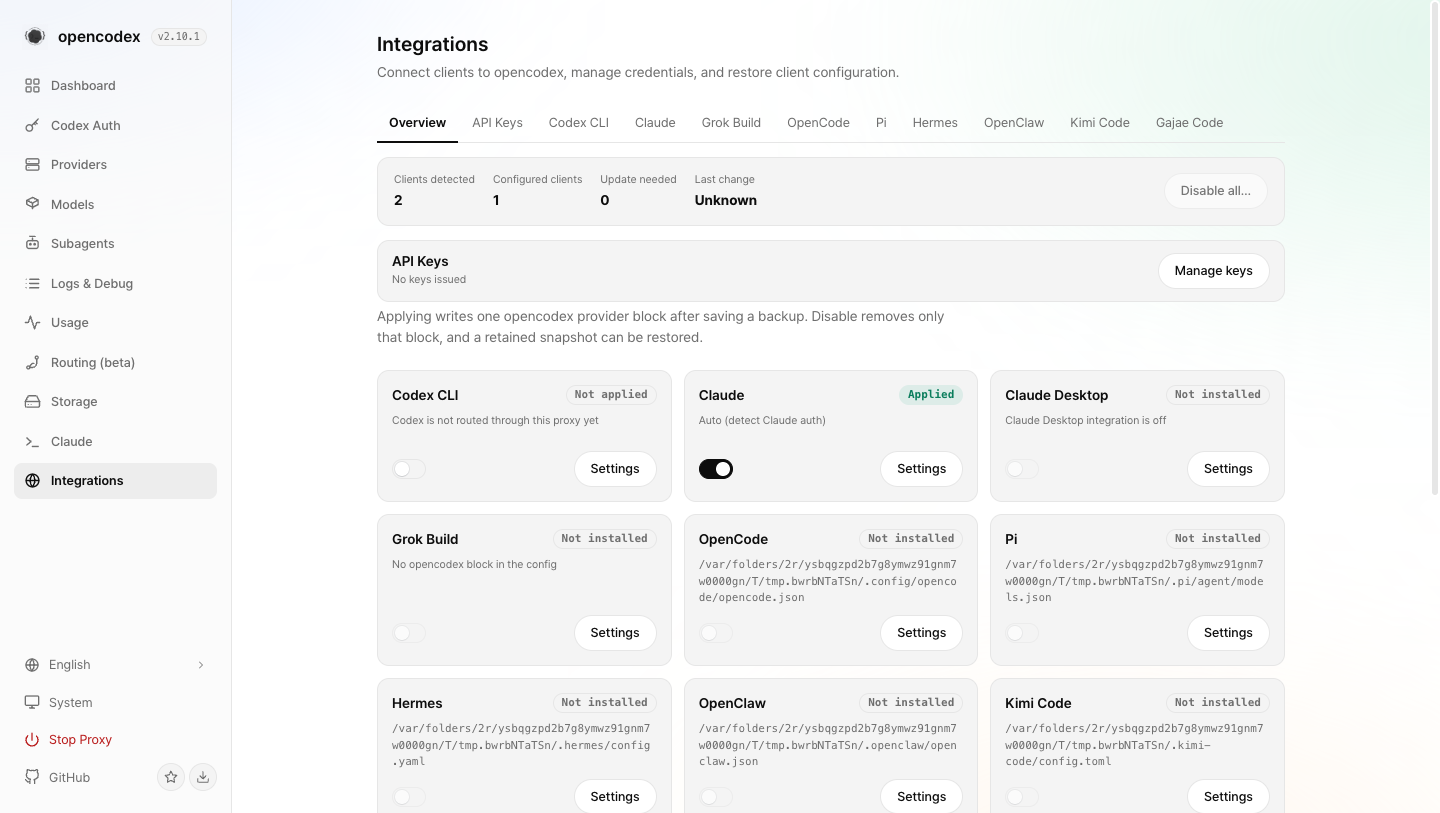
Task: Click the "No keys issued" text
Action: [429, 280]
